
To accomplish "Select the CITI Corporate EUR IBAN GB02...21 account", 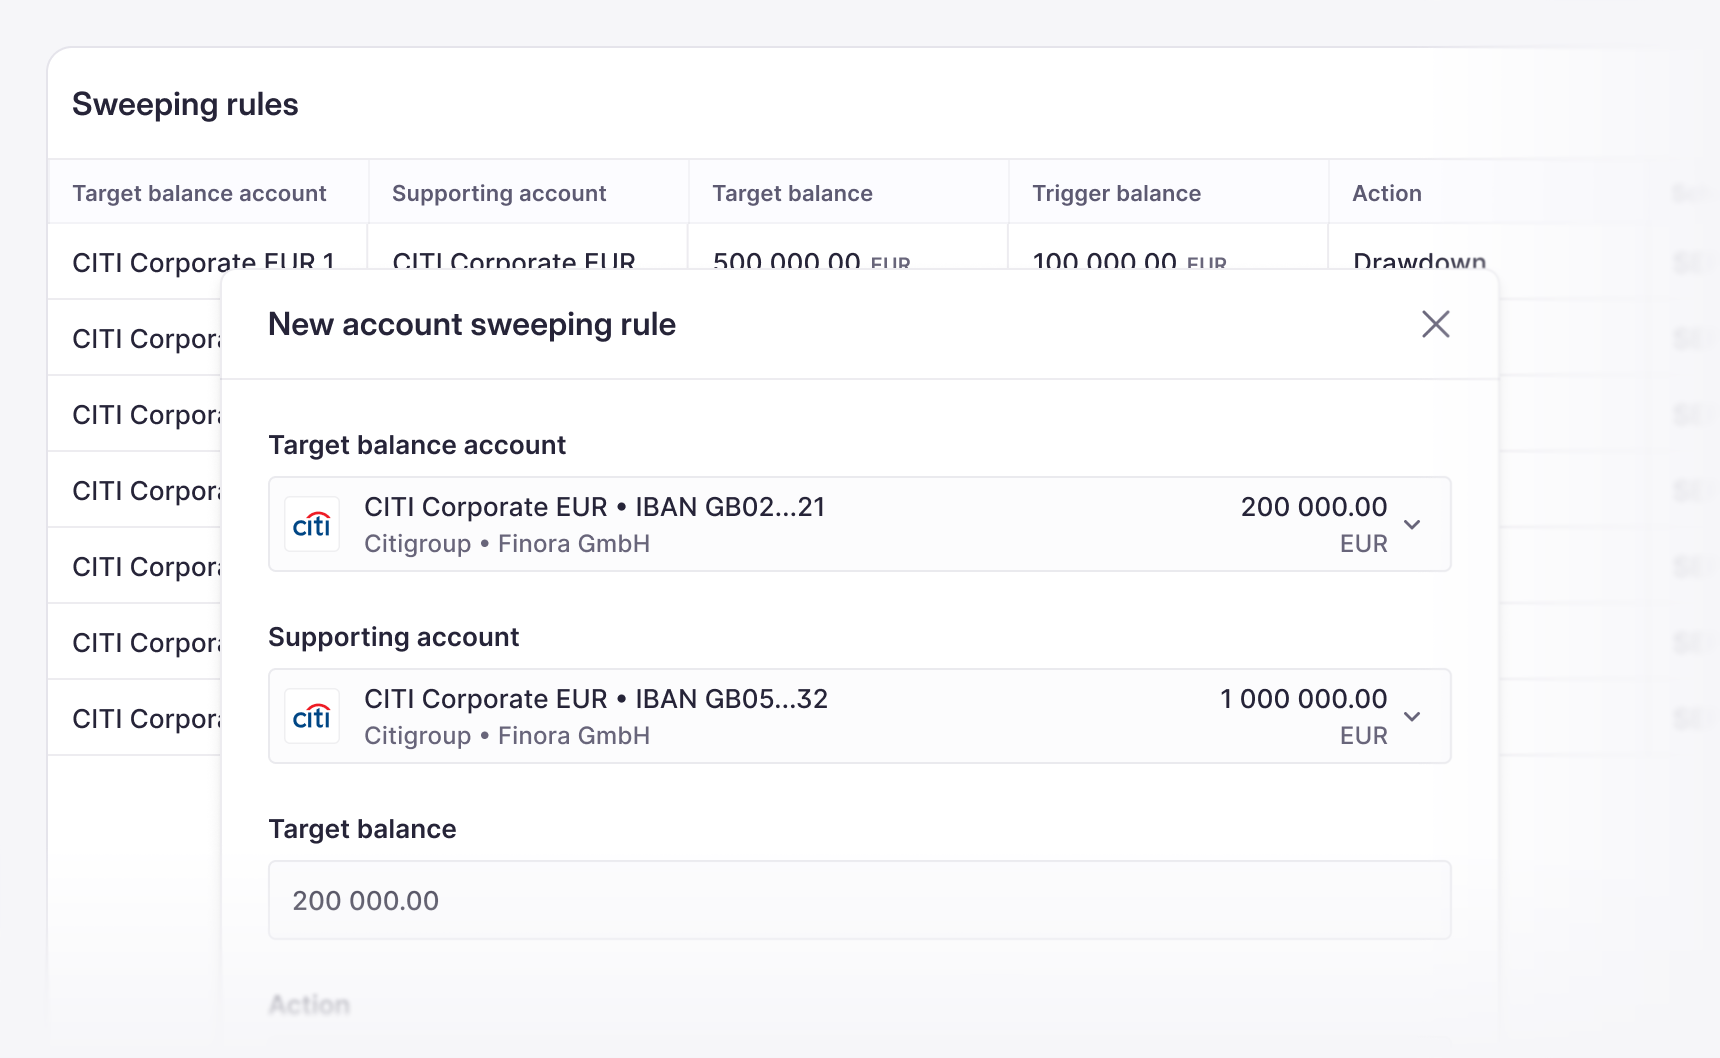I will pyautogui.click(x=859, y=524).
